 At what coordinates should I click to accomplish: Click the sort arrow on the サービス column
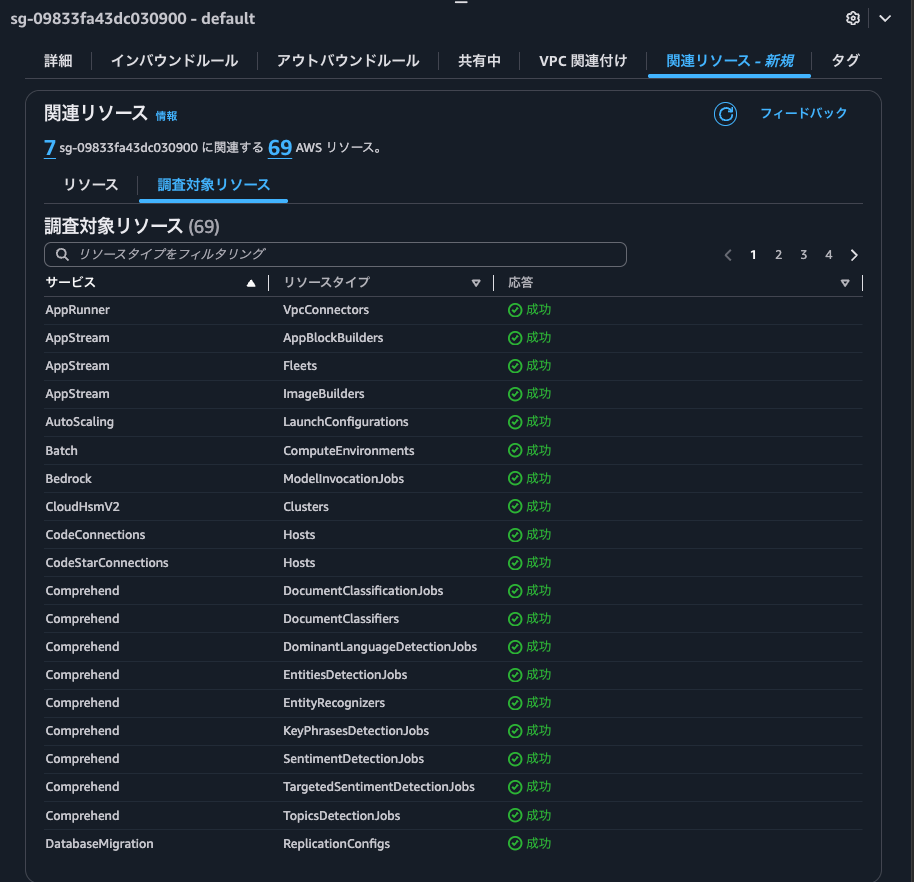tap(250, 282)
